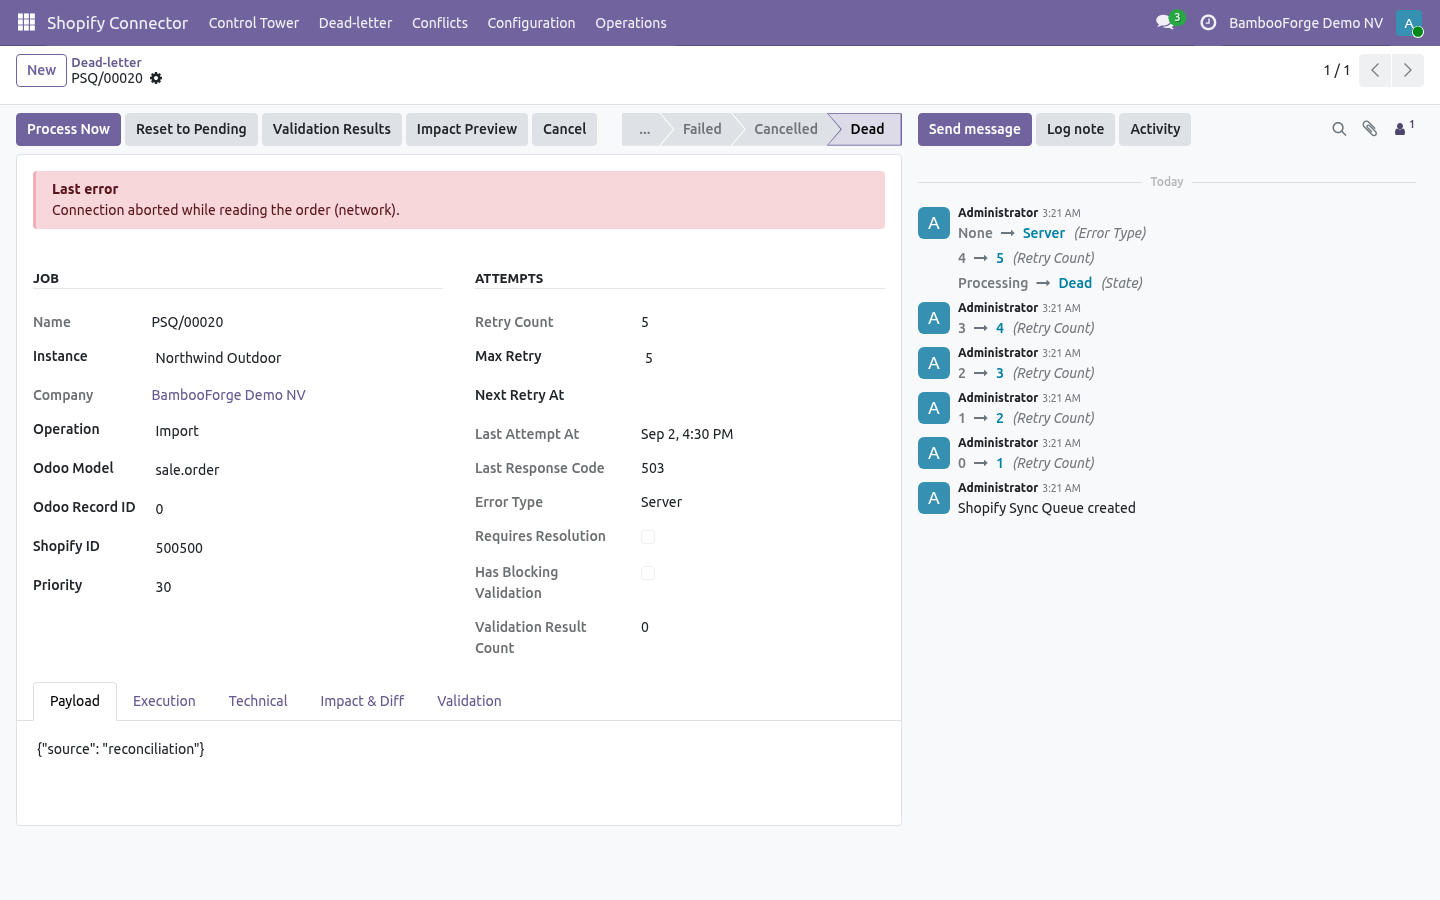Click the 'Shopify Sync Queue created' message

1046,508
